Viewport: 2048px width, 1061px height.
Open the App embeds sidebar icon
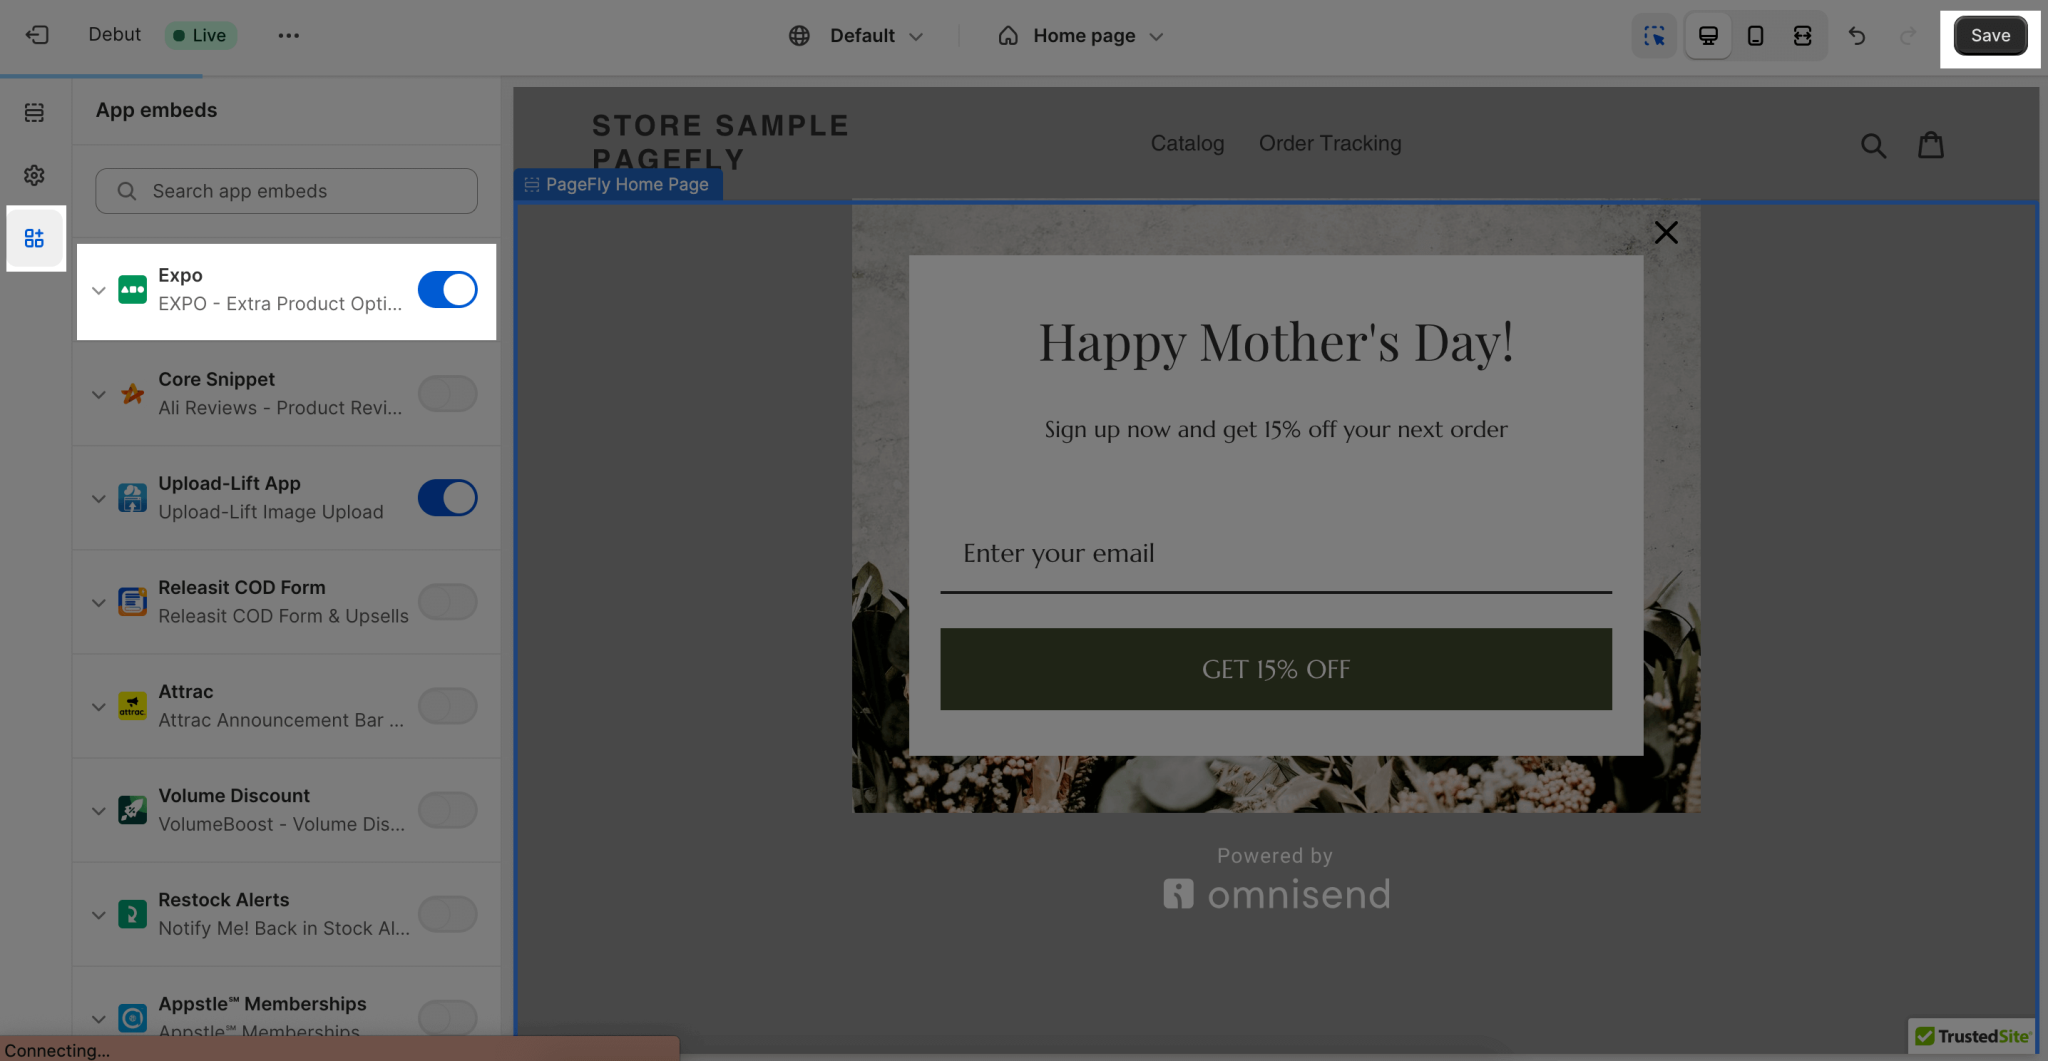(35, 238)
